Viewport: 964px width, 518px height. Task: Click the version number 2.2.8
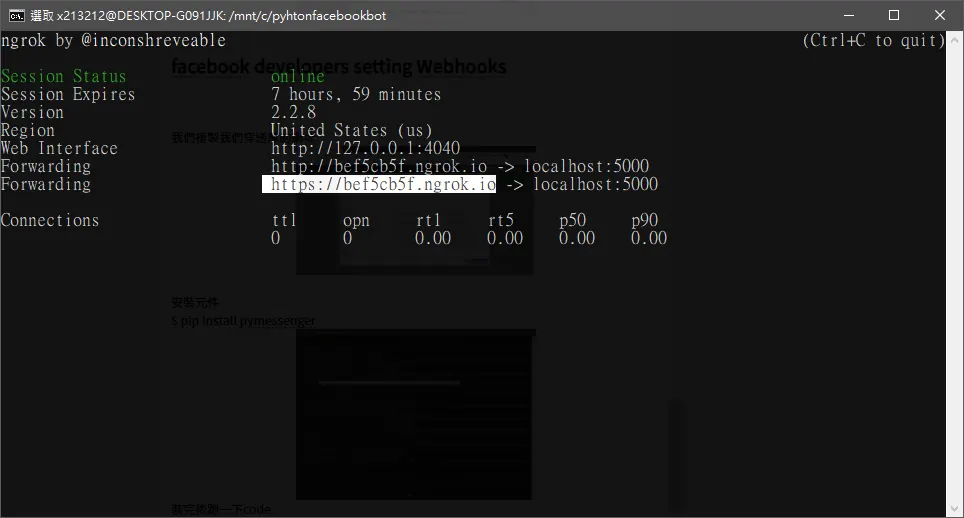(293, 112)
